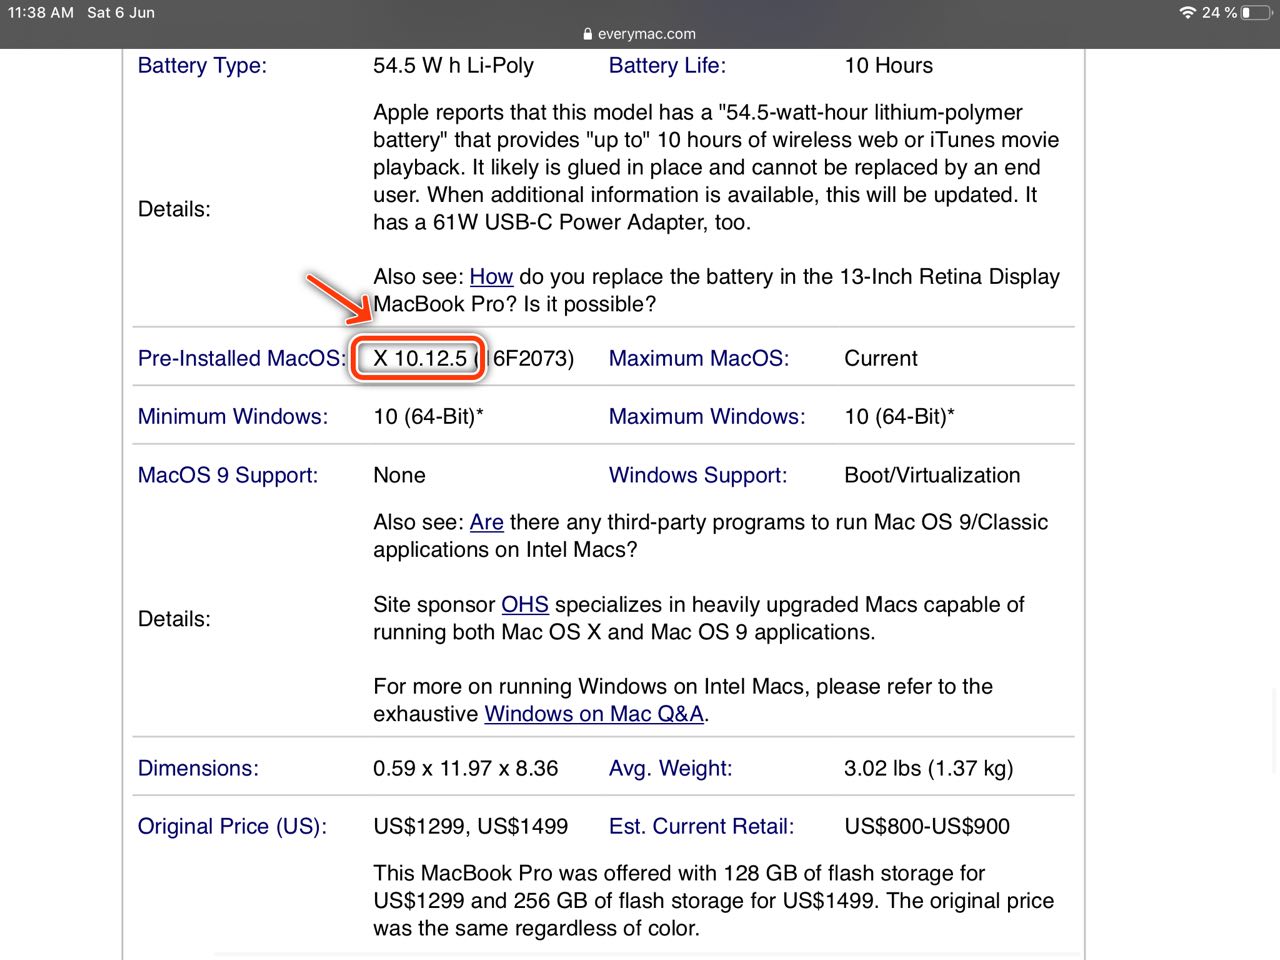Select the '54.5 W h Li-Poly' value
Screen dimensions: 1280x960
tap(453, 66)
